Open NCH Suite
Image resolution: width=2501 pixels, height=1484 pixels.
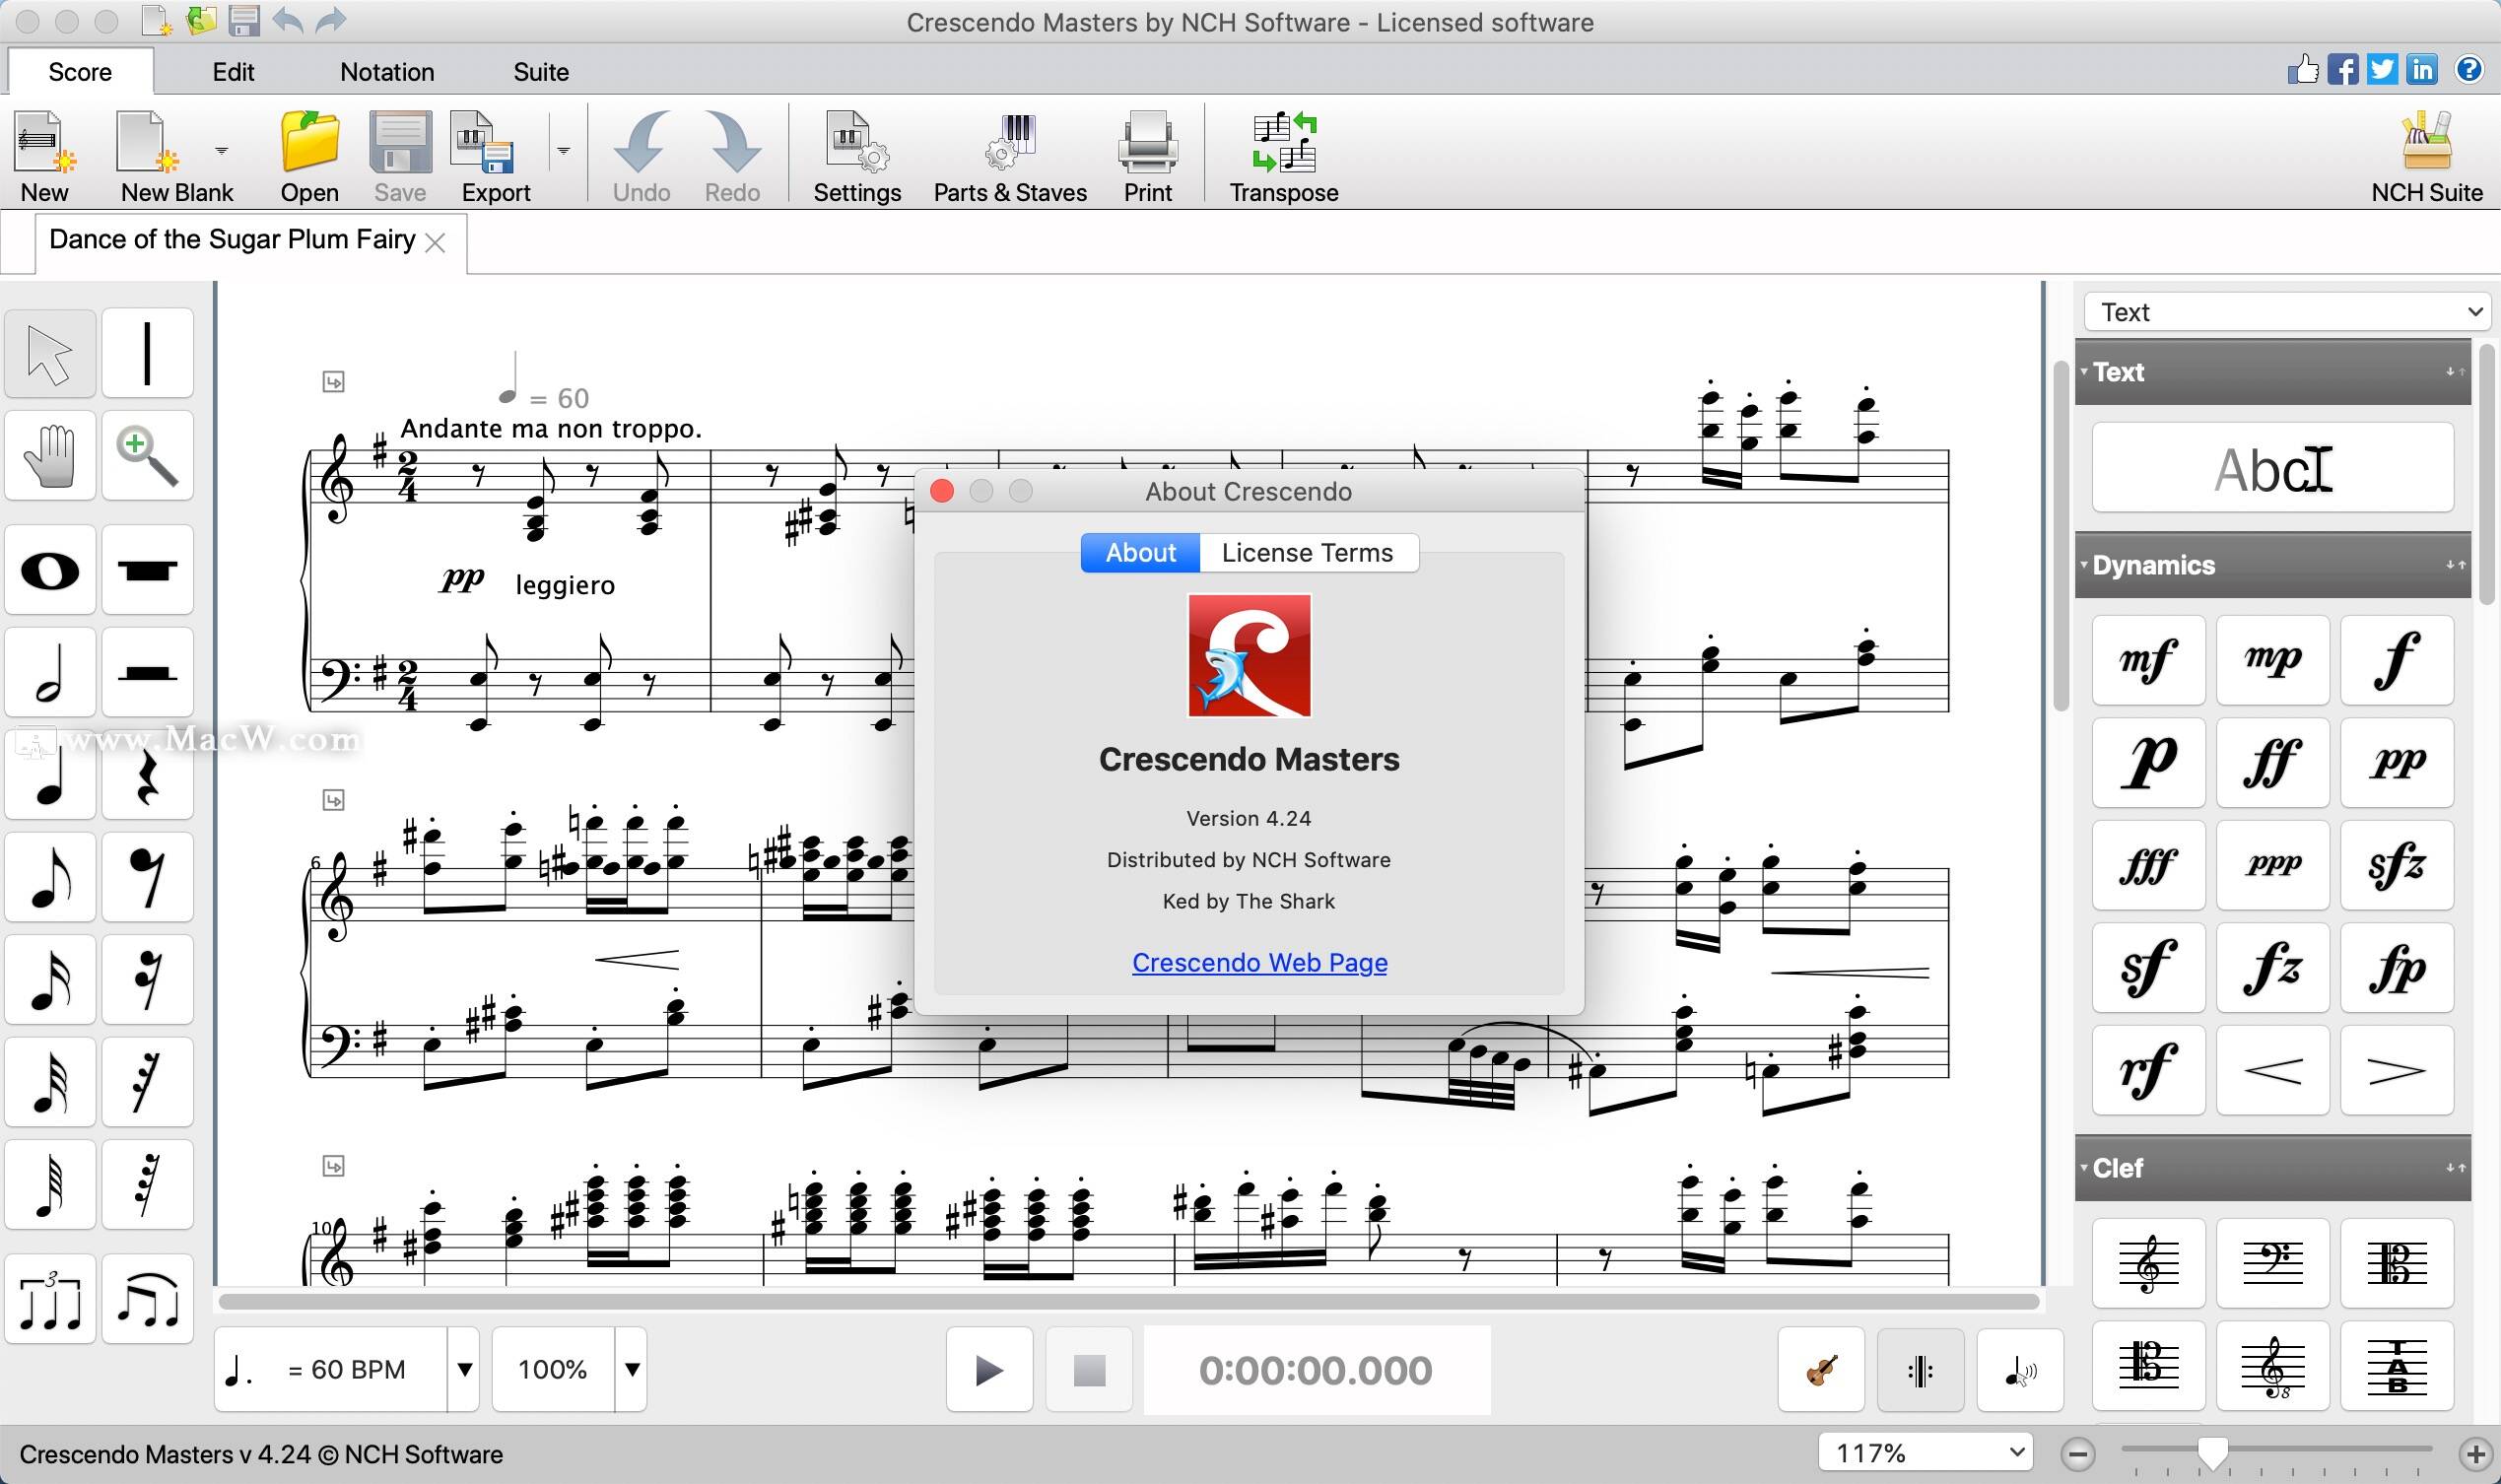point(2427,157)
